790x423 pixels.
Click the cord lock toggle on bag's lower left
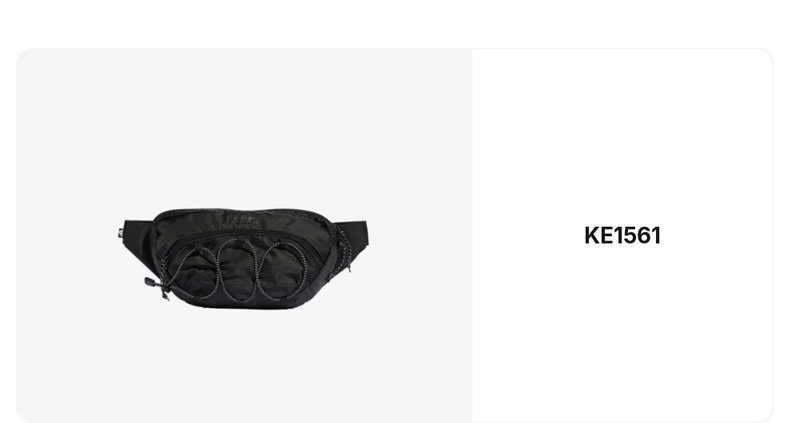coord(151,283)
